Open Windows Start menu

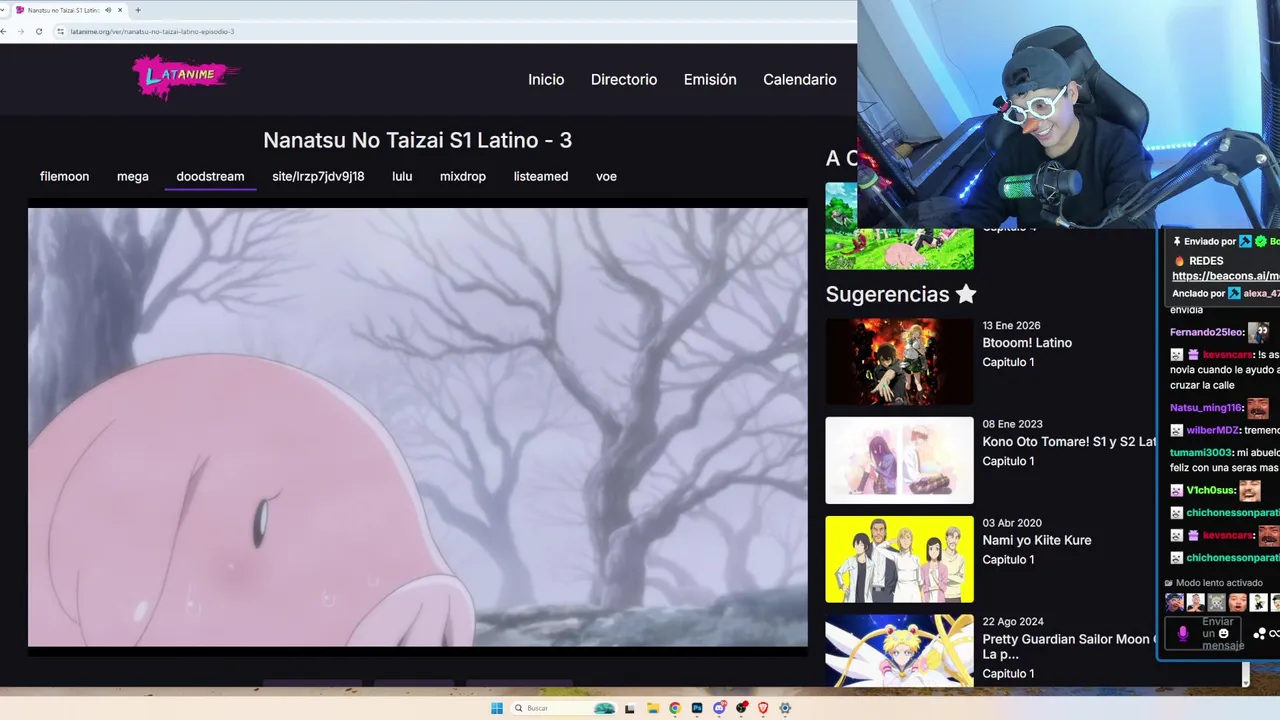497,708
